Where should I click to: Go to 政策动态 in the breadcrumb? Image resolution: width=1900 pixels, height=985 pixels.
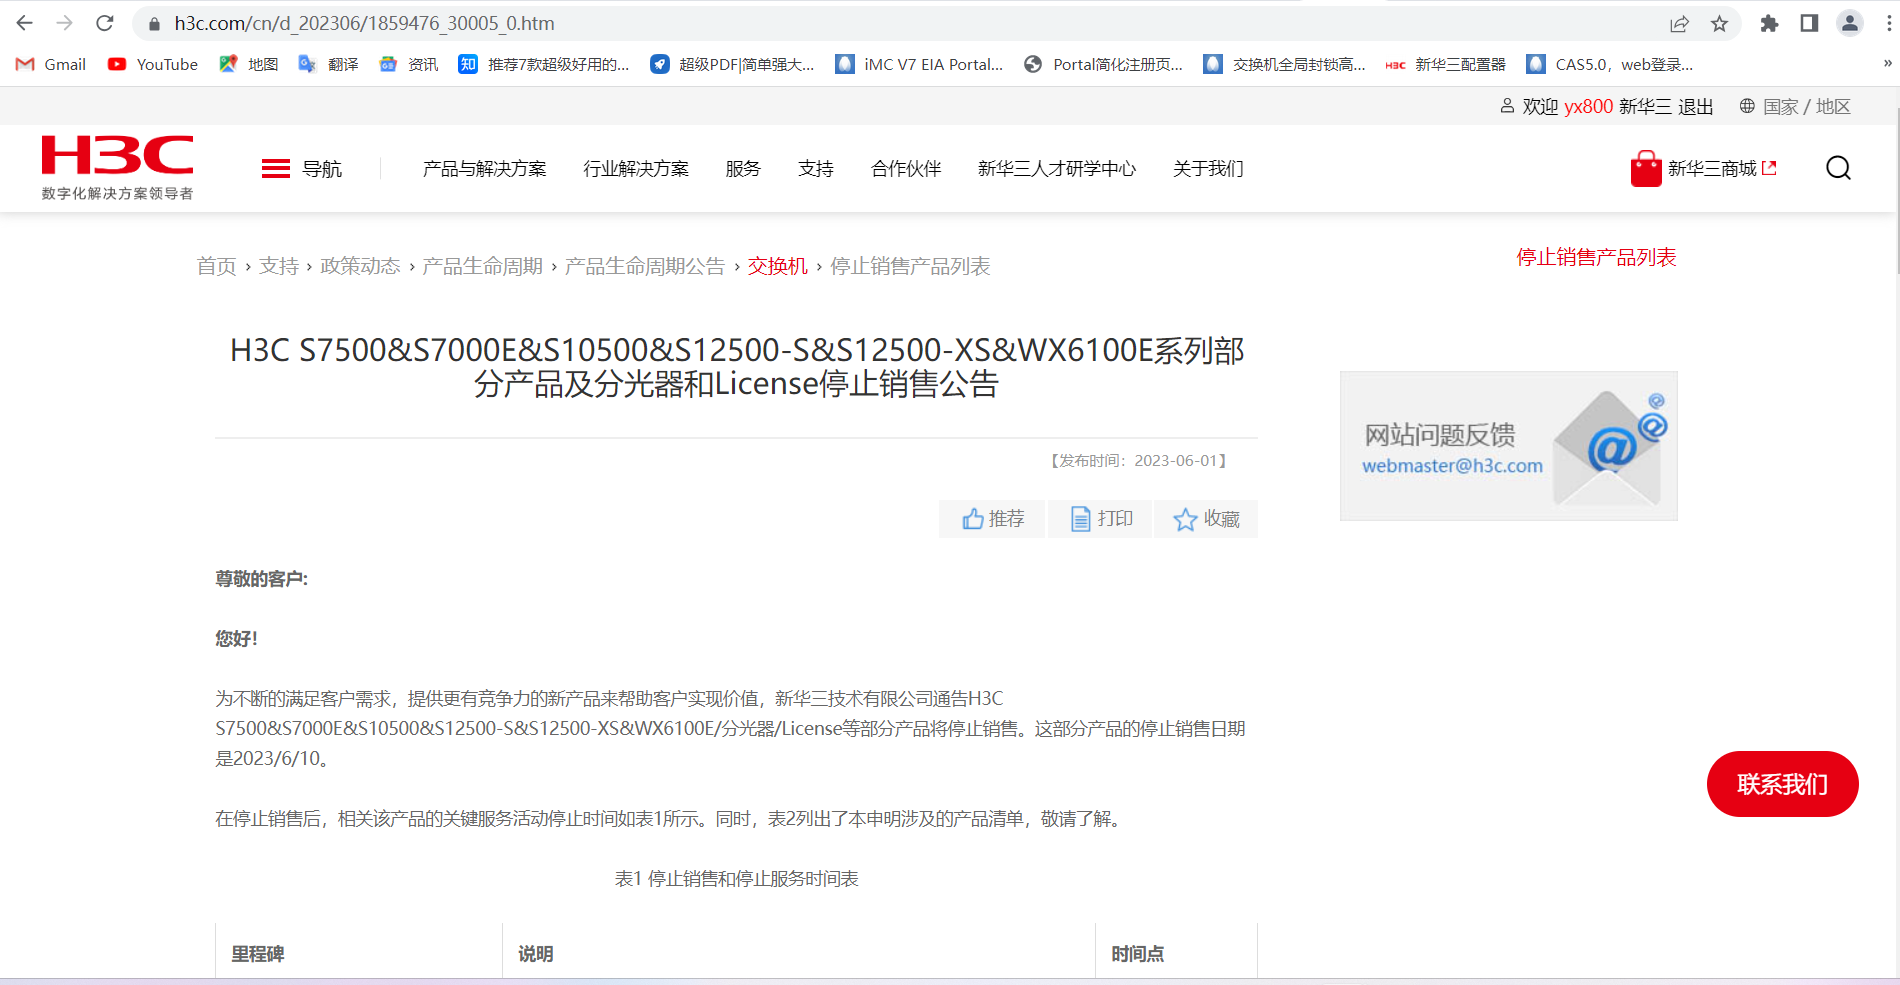point(360,266)
